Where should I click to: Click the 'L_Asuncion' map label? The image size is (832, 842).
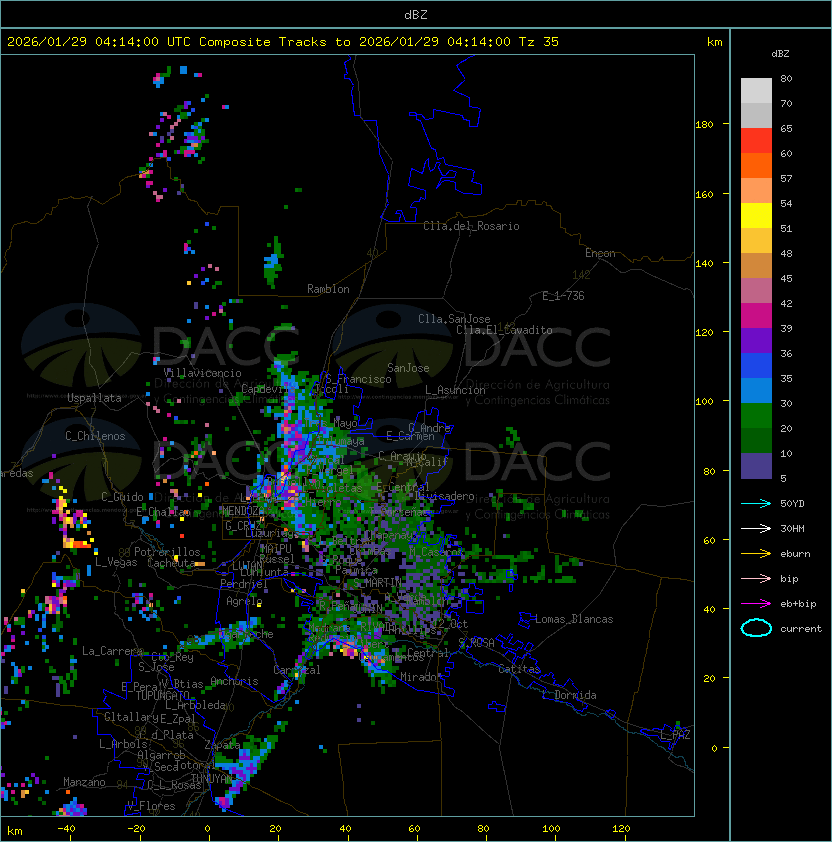(x=455, y=390)
